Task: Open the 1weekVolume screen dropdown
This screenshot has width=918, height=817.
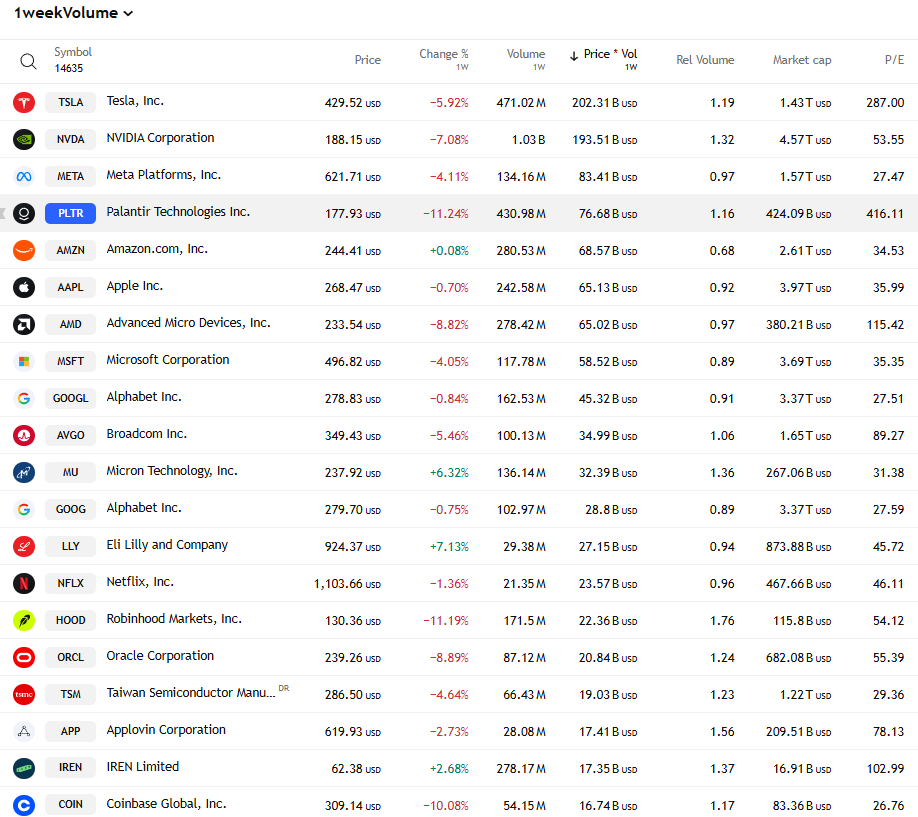Action: [x=74, y=13]
